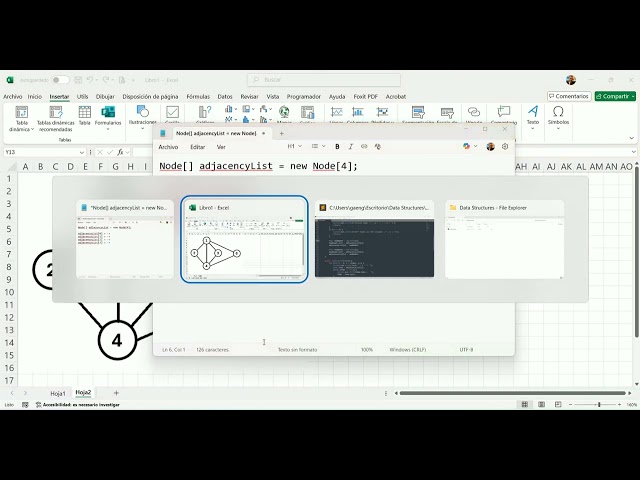
Task: Open the H1 heading dropdown in Notepad
Action: [295, 146]
